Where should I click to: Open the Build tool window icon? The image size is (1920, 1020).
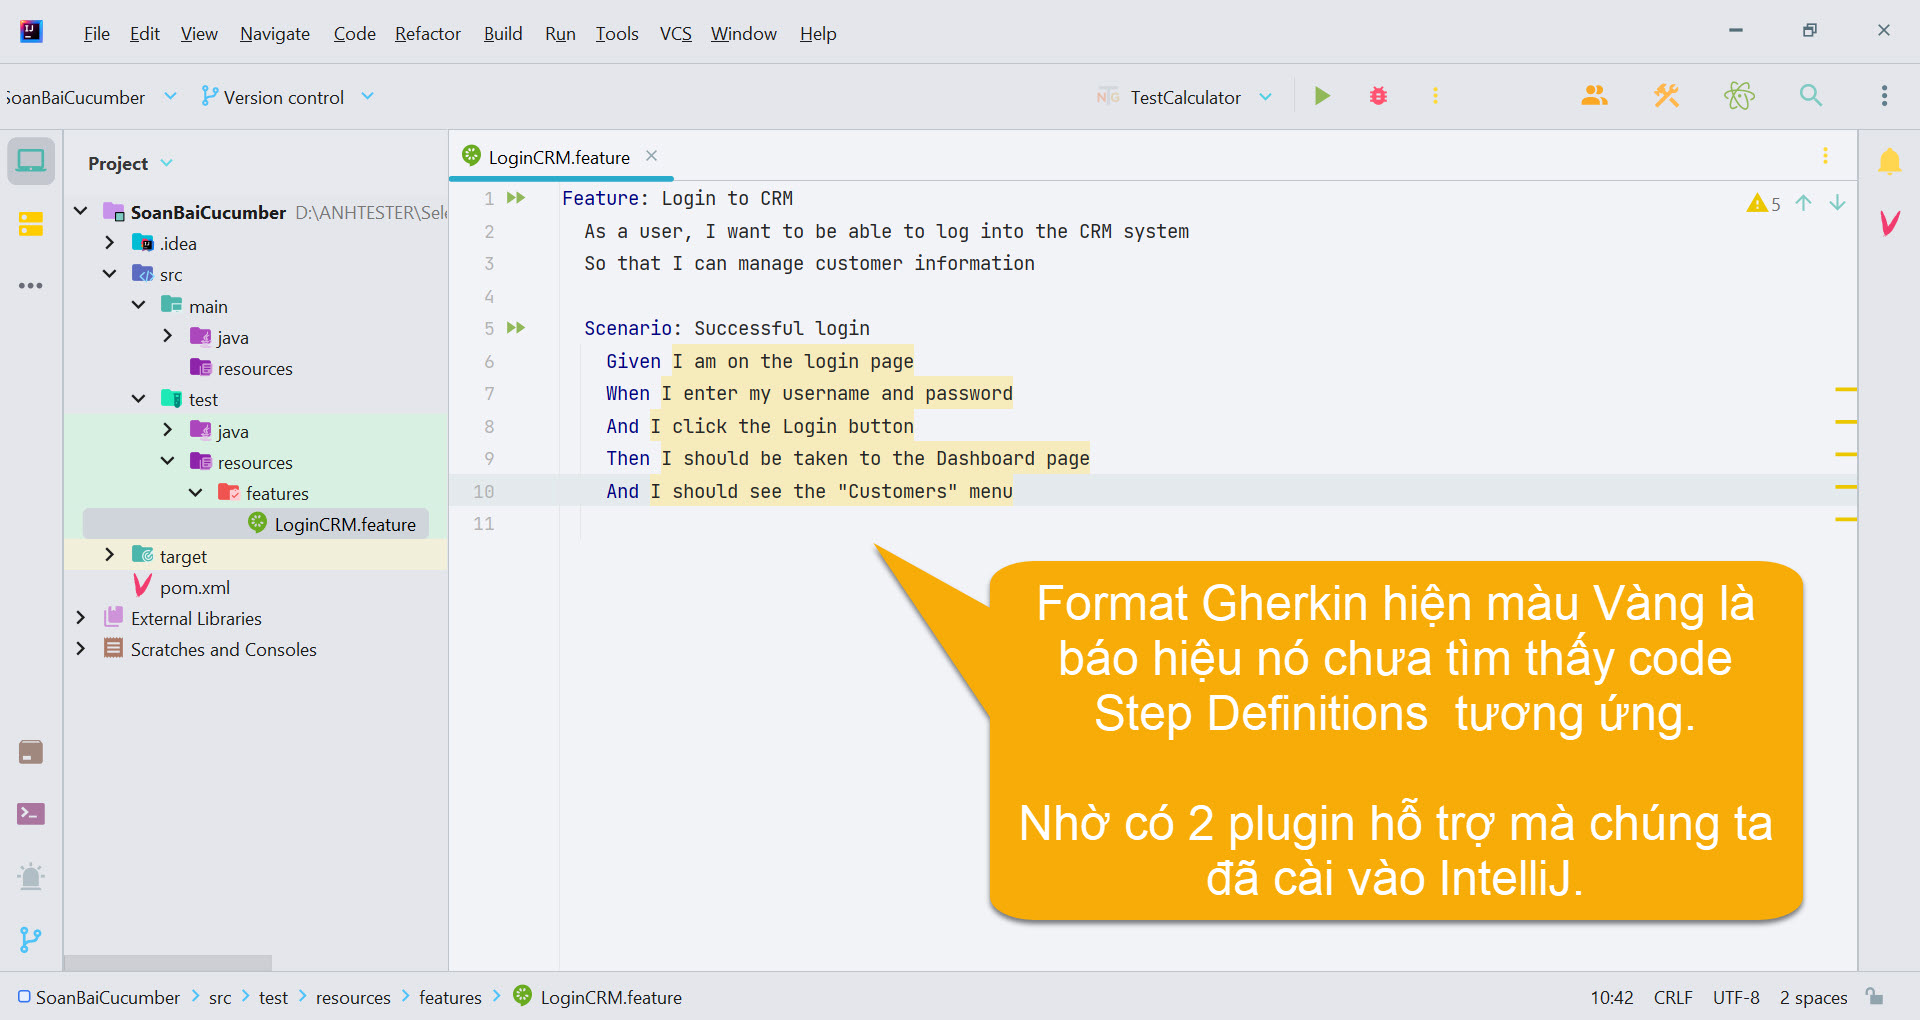31,752
